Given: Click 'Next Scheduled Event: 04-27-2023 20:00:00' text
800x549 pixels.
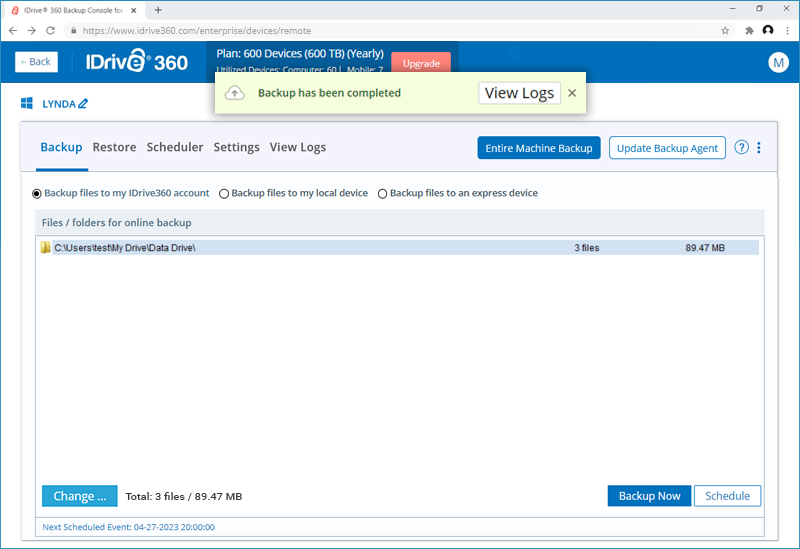Looking at the screenshot, I should [x=129, y=527].
